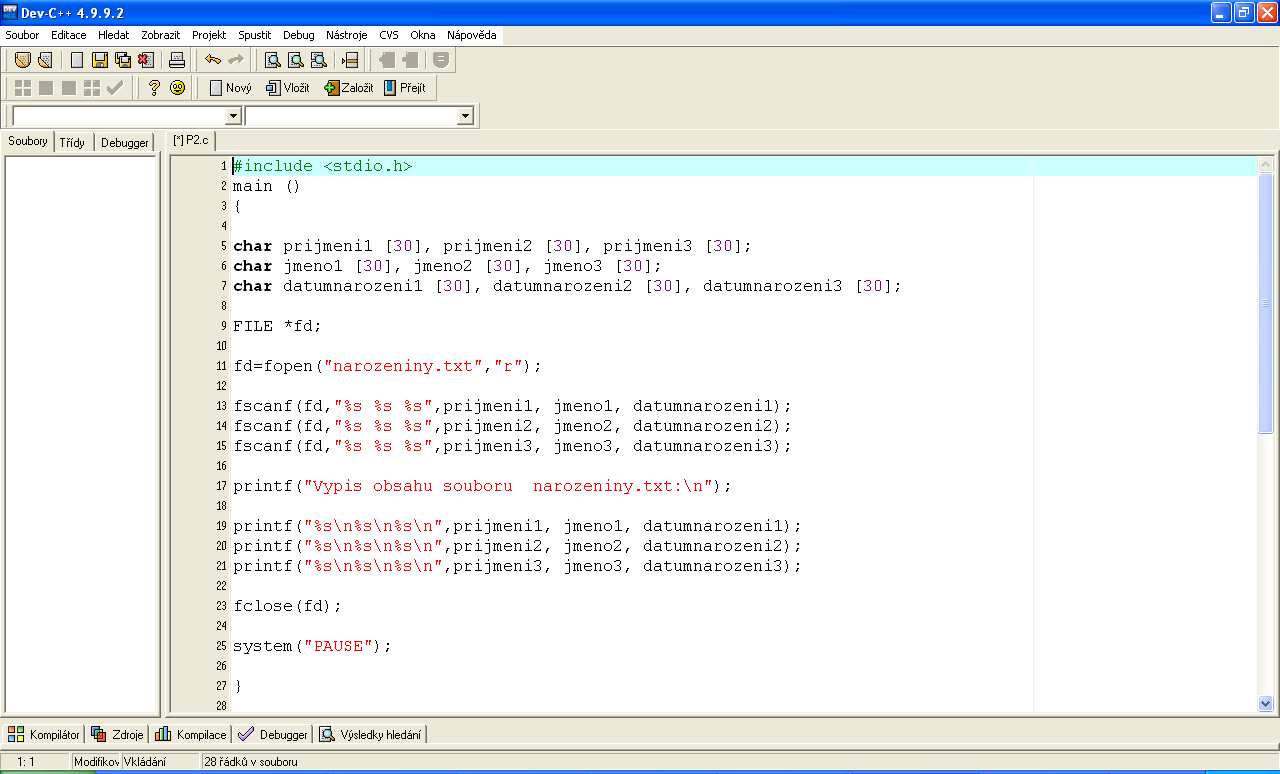Click line number 13 in the gutter
This screenshot has width=1280, height=774.
[x=221, y=406]
